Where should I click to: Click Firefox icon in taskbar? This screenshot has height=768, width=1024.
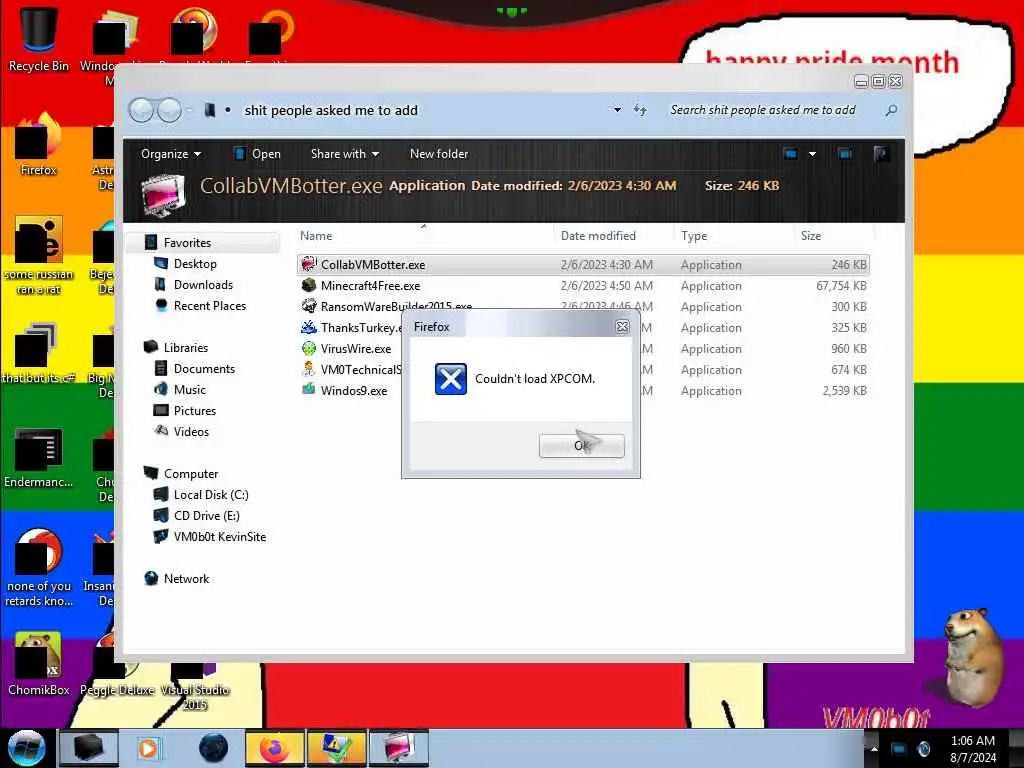click(274, 748)
